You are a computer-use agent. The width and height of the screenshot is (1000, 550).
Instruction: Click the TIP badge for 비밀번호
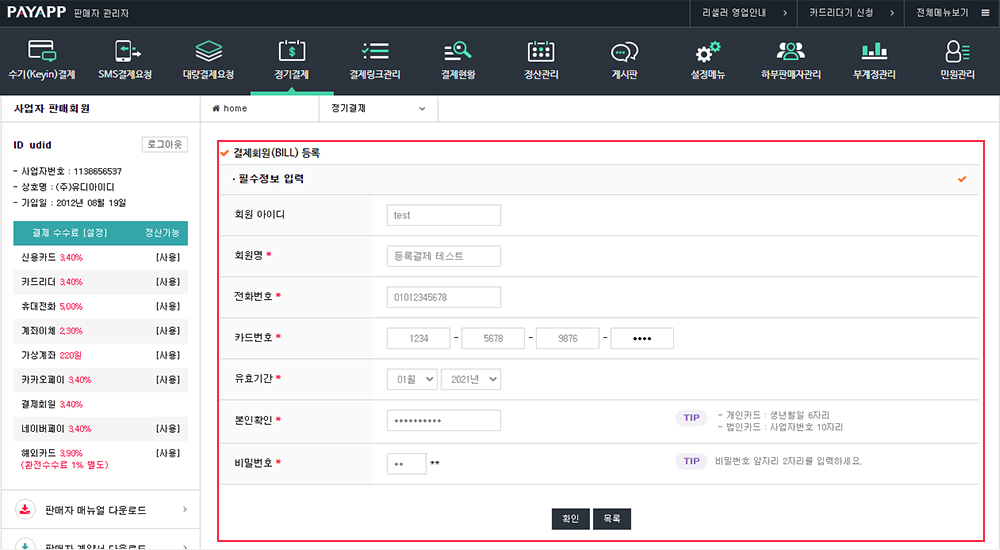click(x=691, y=461)
